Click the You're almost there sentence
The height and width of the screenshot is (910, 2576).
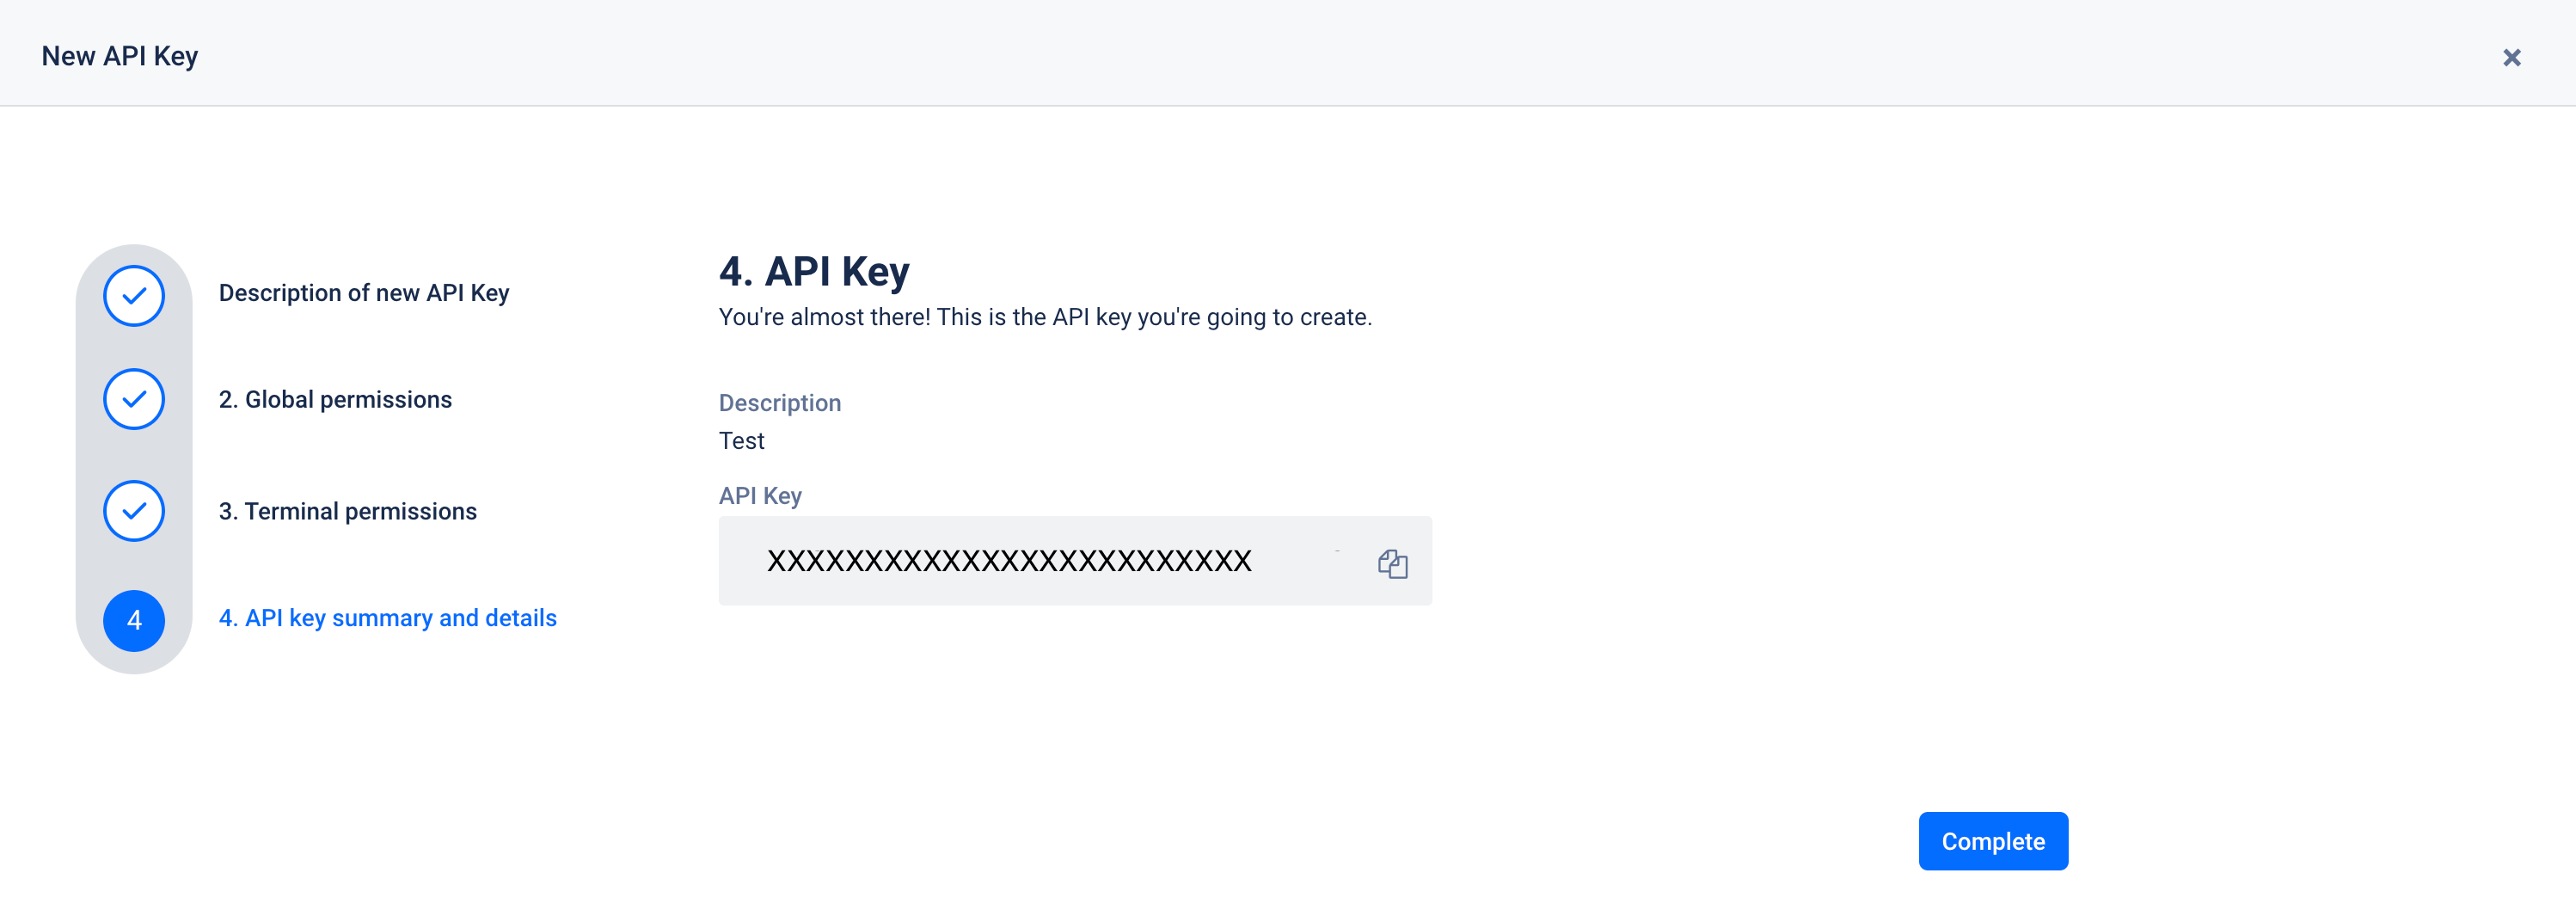1045,317
